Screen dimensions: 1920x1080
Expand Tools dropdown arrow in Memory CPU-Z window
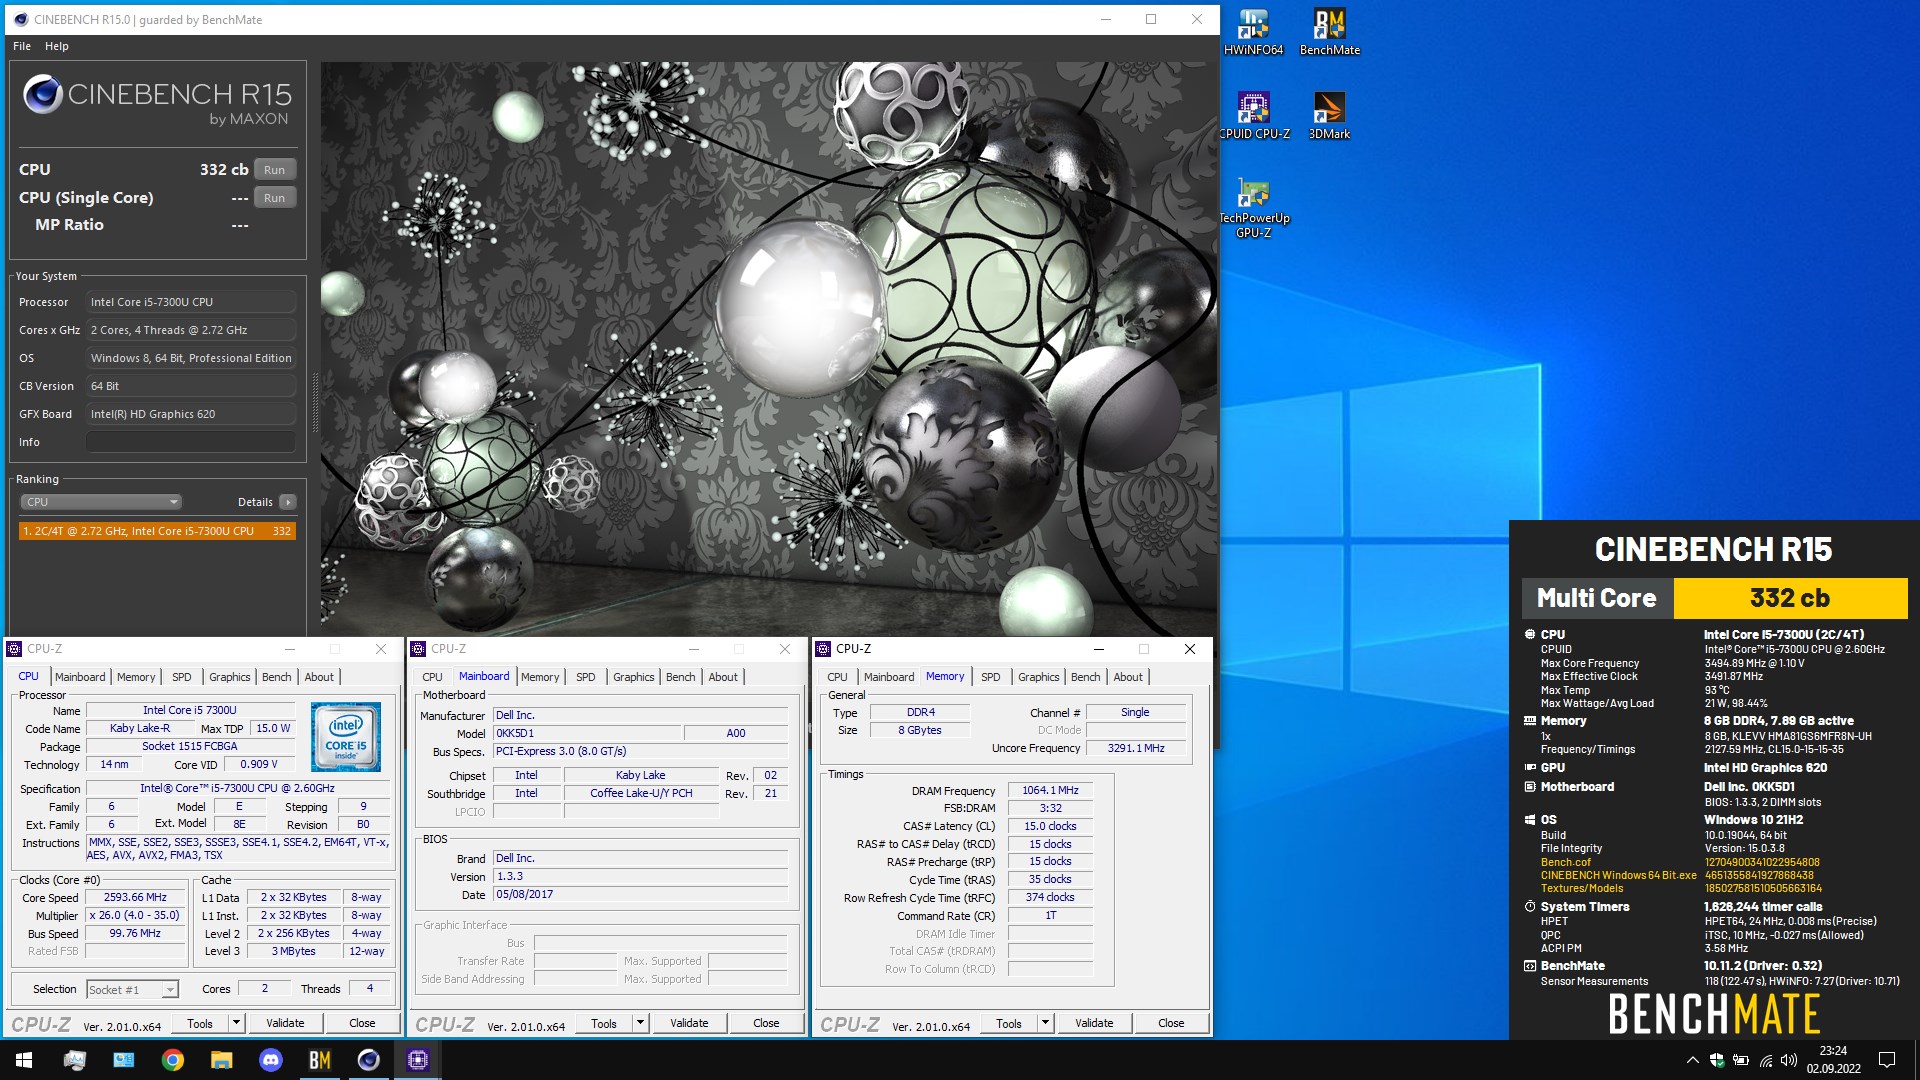coord(1046,1023)
